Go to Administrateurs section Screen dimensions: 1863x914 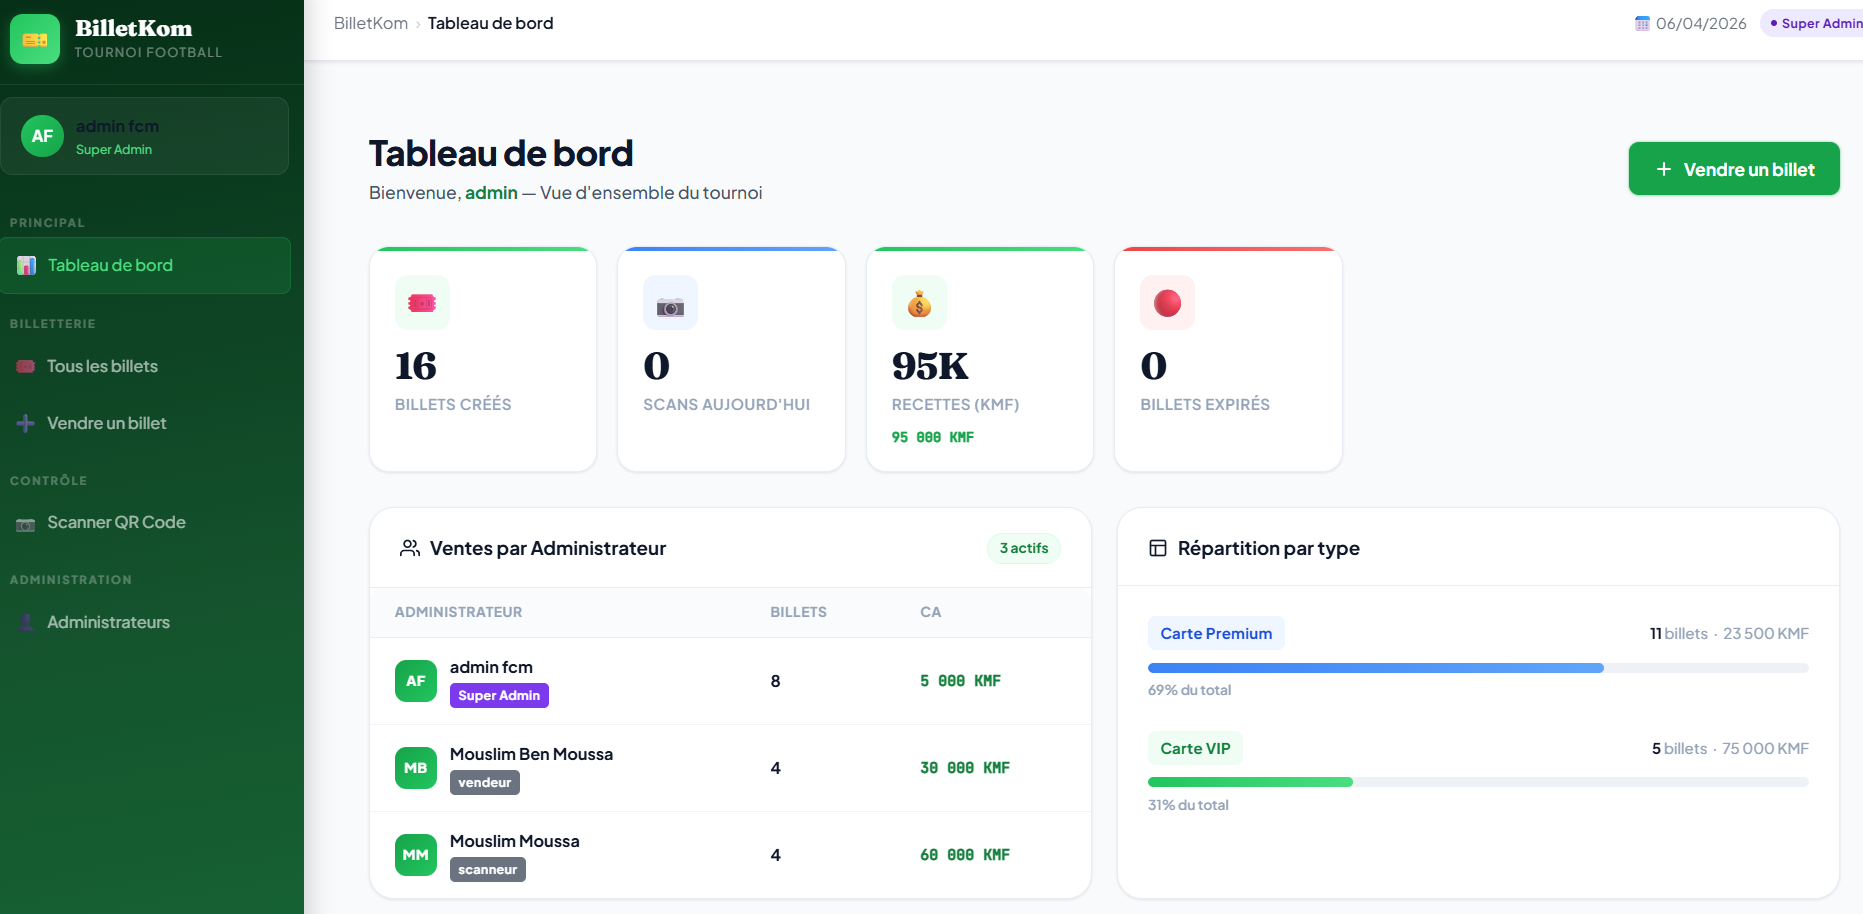click(146, 622)
